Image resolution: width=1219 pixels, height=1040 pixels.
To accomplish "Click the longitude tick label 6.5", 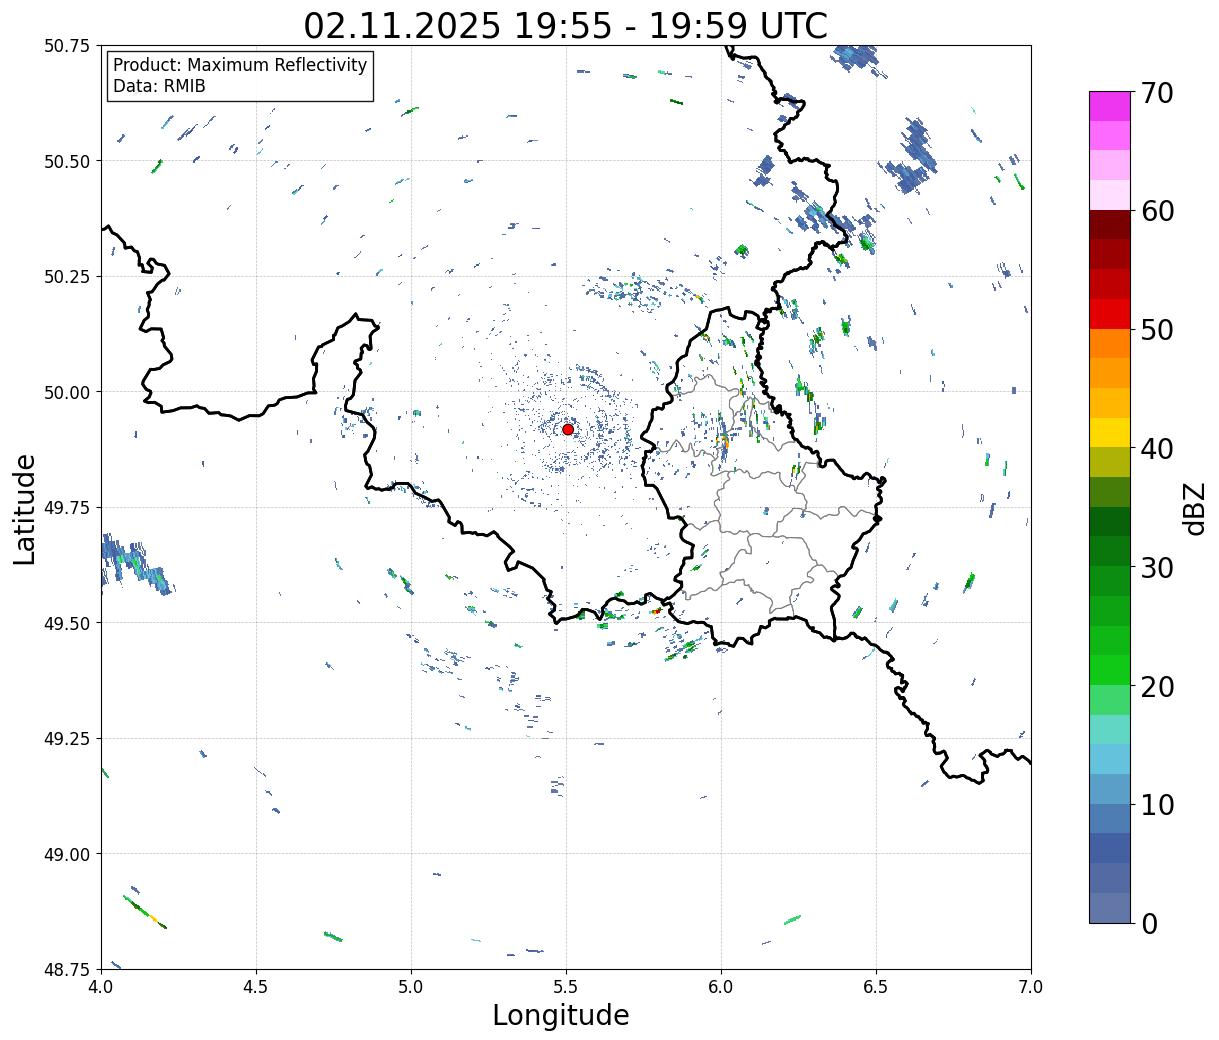I will click(x=876, y=987).
